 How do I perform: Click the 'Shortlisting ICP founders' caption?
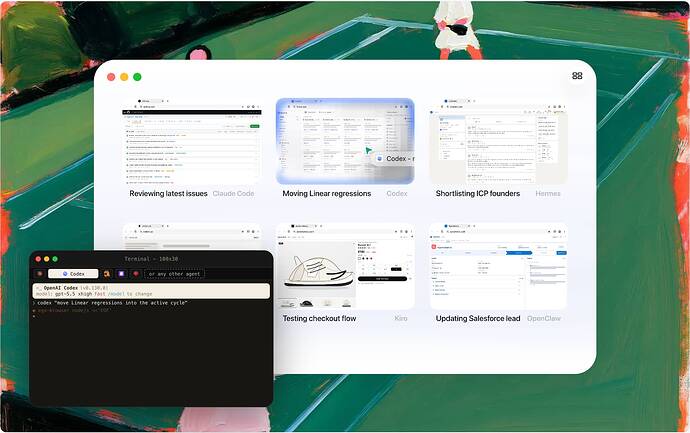tap(477, 194)
